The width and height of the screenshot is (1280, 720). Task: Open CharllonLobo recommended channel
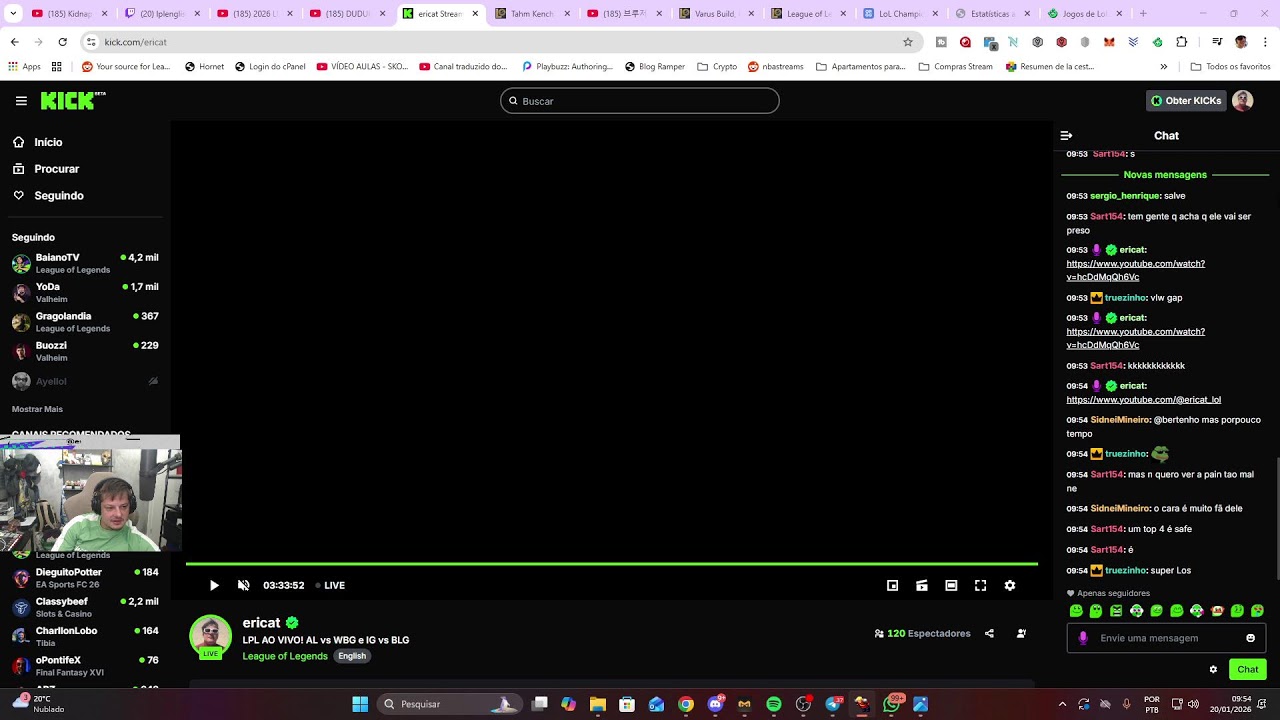[85, 636]
